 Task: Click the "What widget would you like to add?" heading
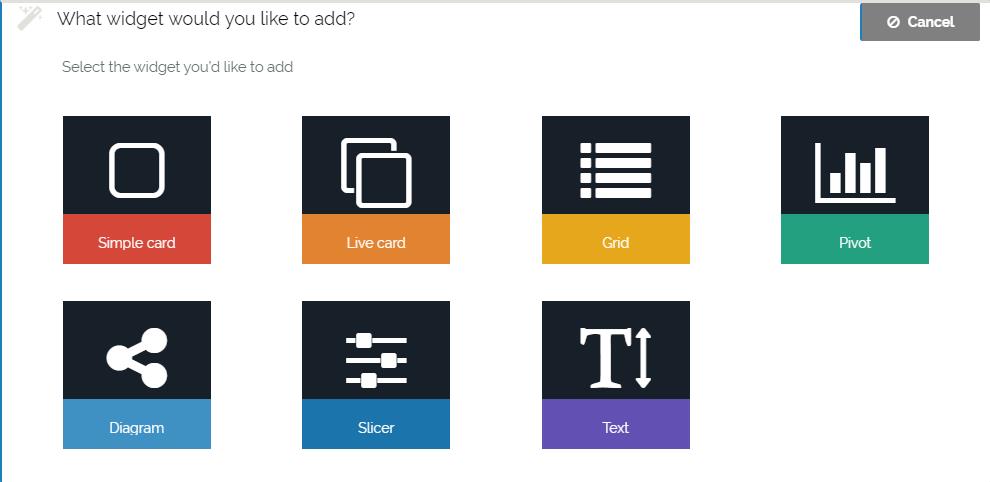tap(206, 19)
